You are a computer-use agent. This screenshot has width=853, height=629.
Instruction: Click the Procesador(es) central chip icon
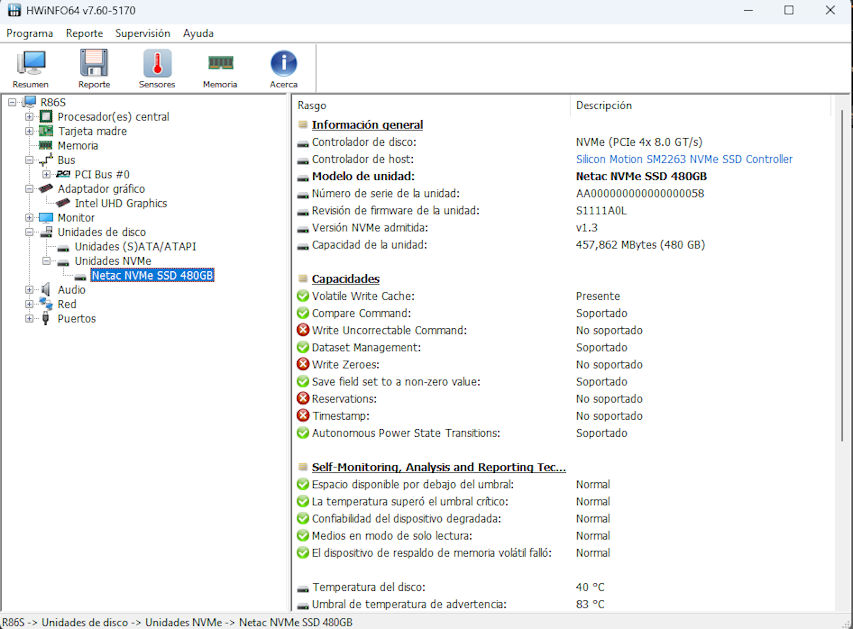pyautogui.click(x=46, y=116)
